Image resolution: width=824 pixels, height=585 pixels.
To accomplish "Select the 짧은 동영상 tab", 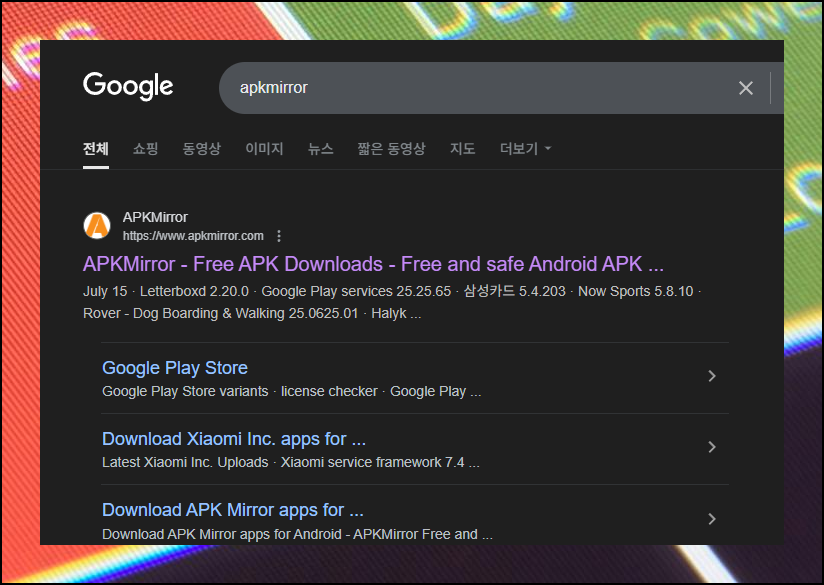I will pos(392,149).
